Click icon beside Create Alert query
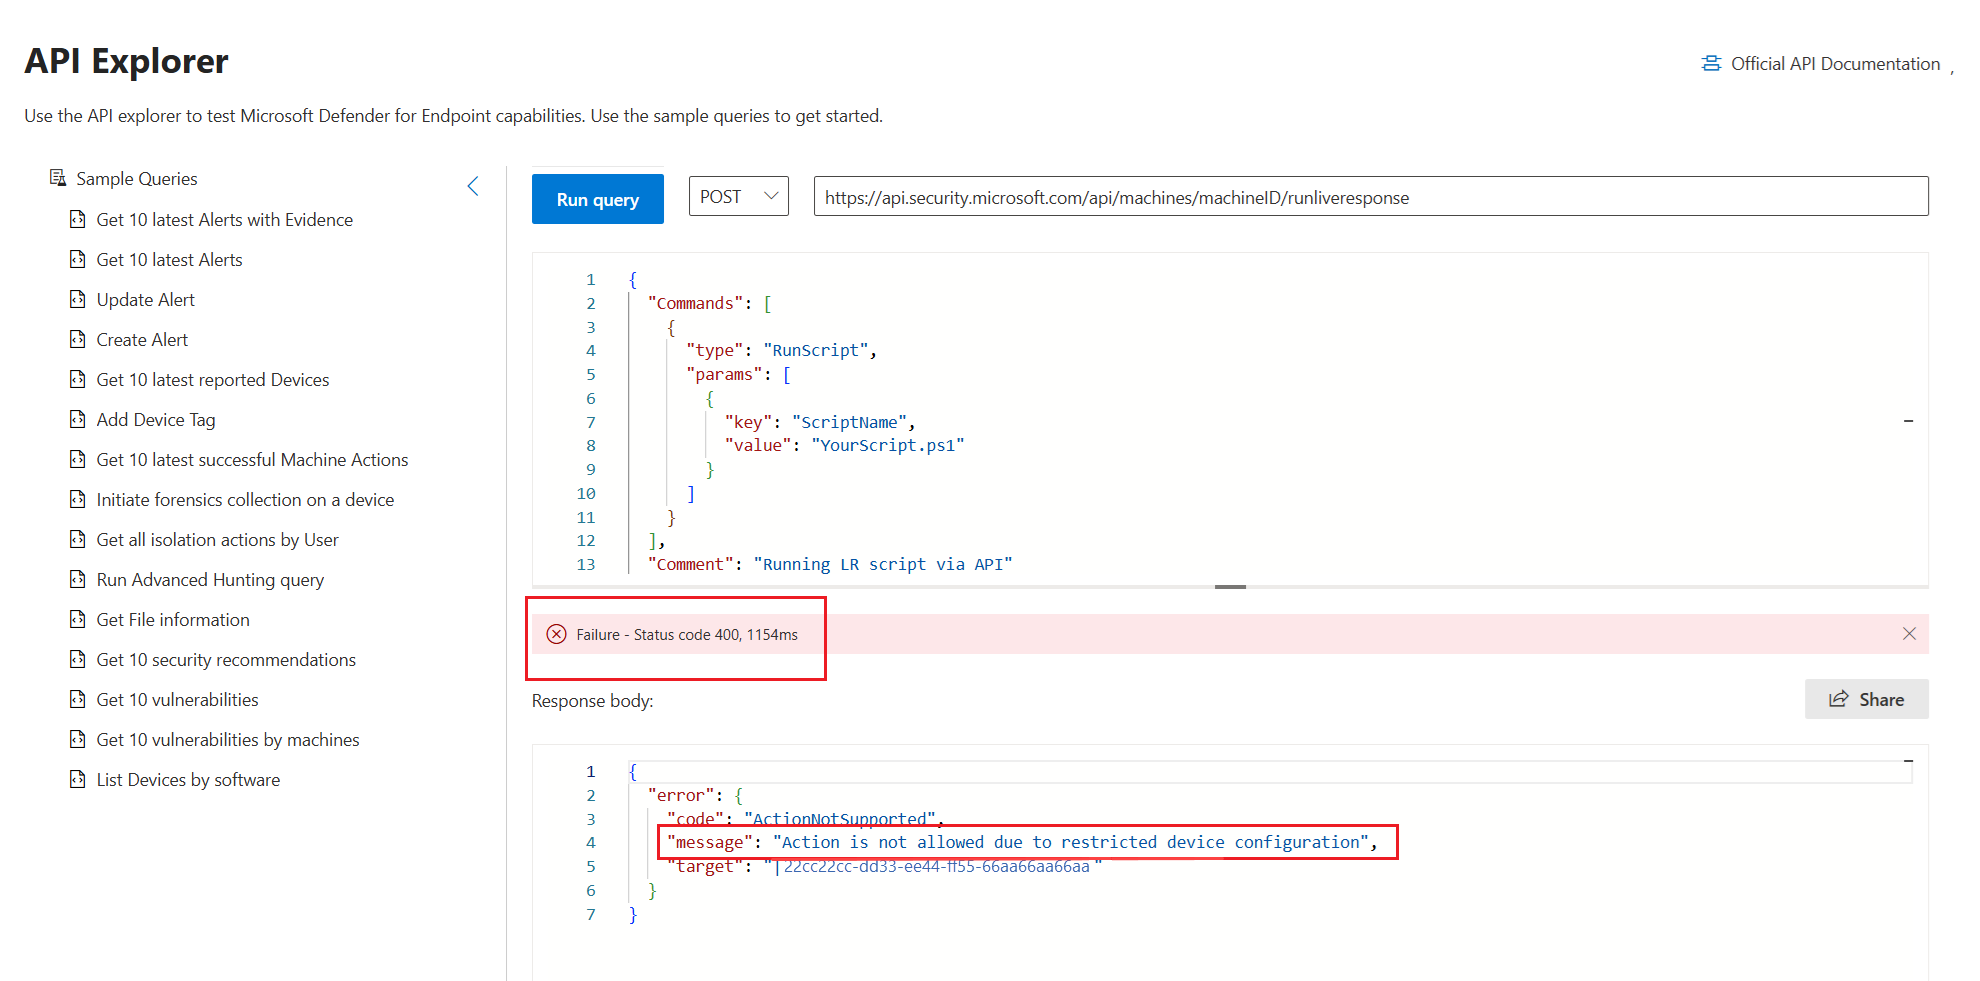Viewport: 1980px width, 981px height. (78, 339)
